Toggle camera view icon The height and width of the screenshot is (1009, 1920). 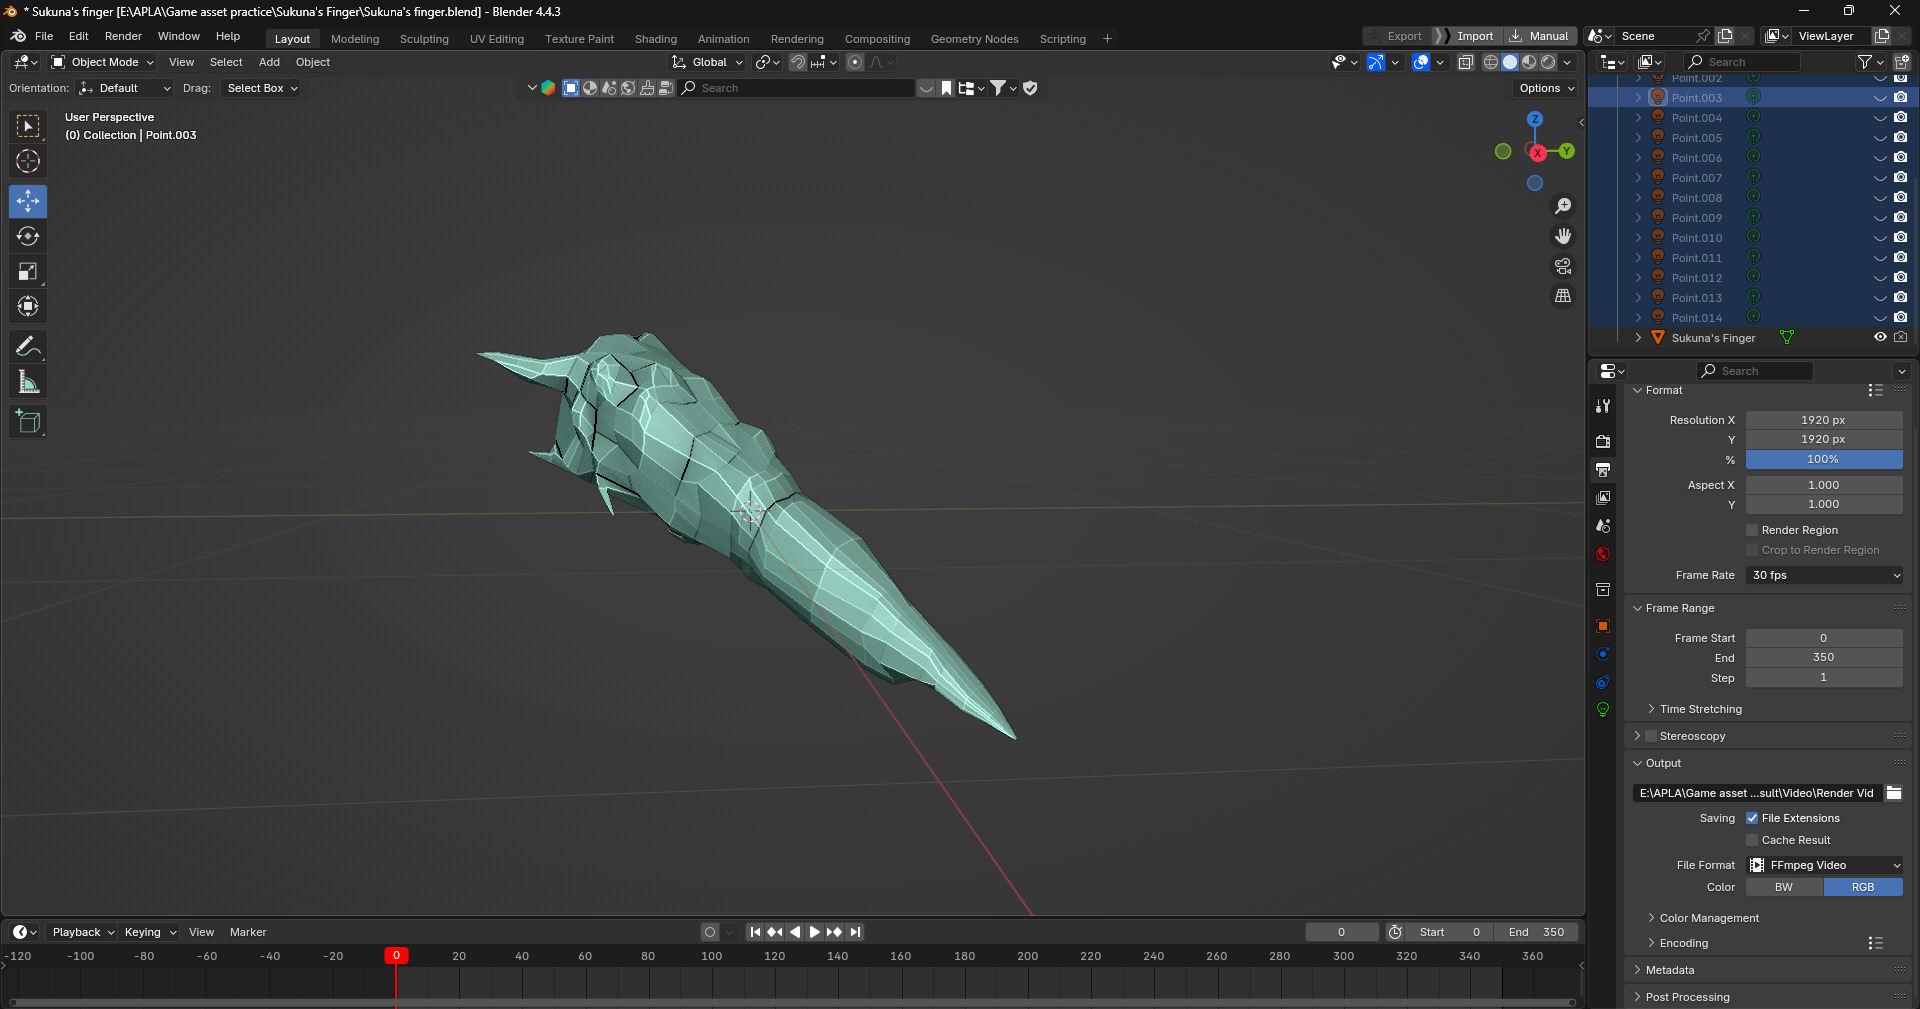click(x=1563, y=266)
